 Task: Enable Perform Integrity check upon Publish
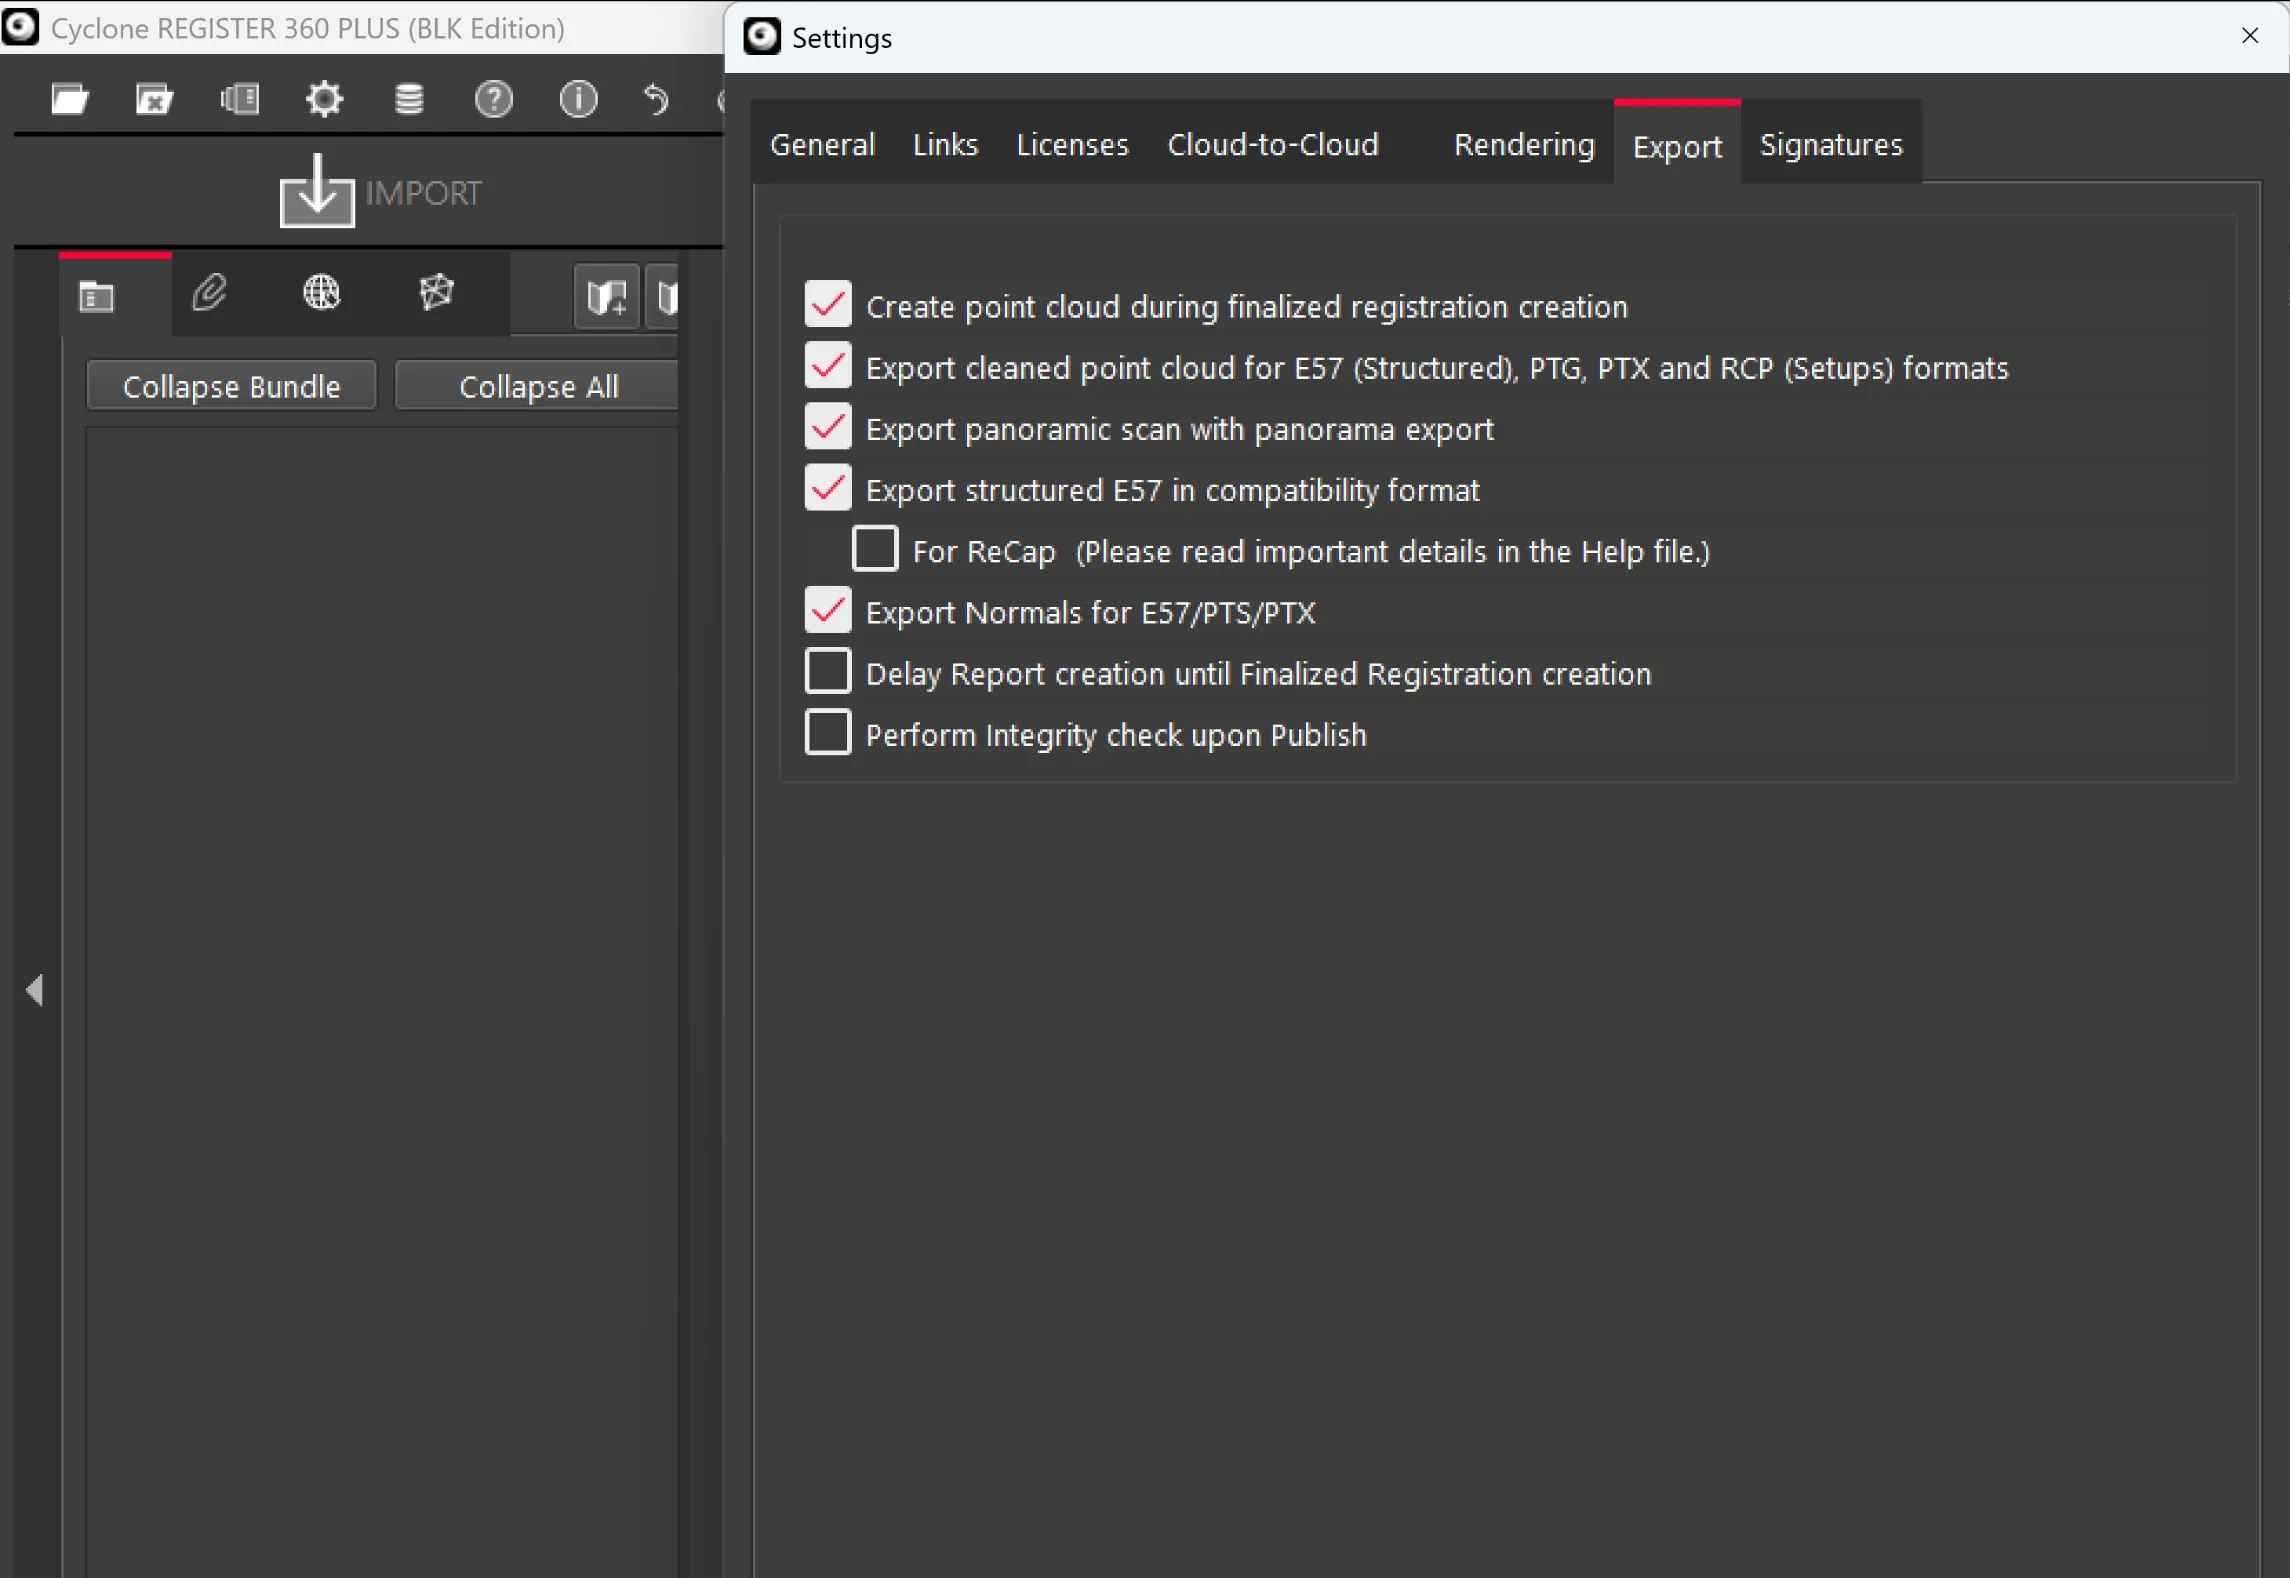click(828, 733)
